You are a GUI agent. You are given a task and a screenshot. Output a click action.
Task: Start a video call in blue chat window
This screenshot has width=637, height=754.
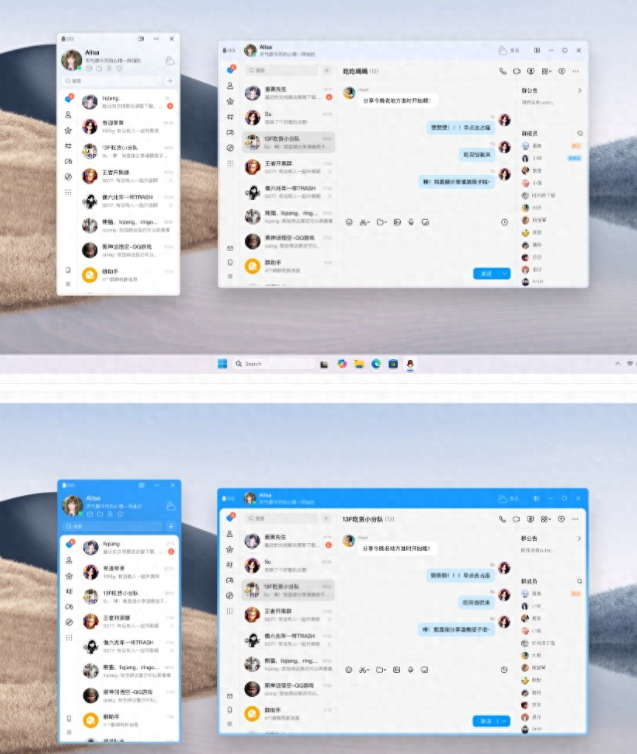pos(516,519)
